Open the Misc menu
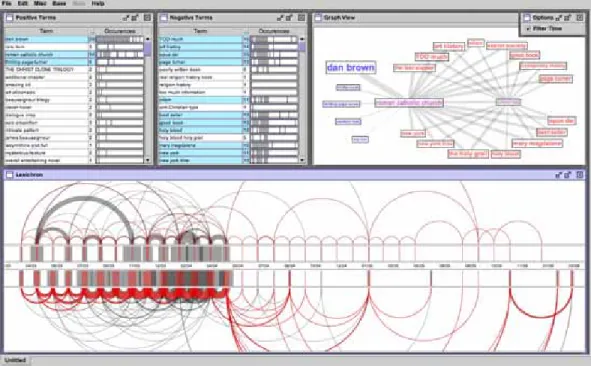The height and width of the screenshot is (366, 591). [x=40, y=3]
